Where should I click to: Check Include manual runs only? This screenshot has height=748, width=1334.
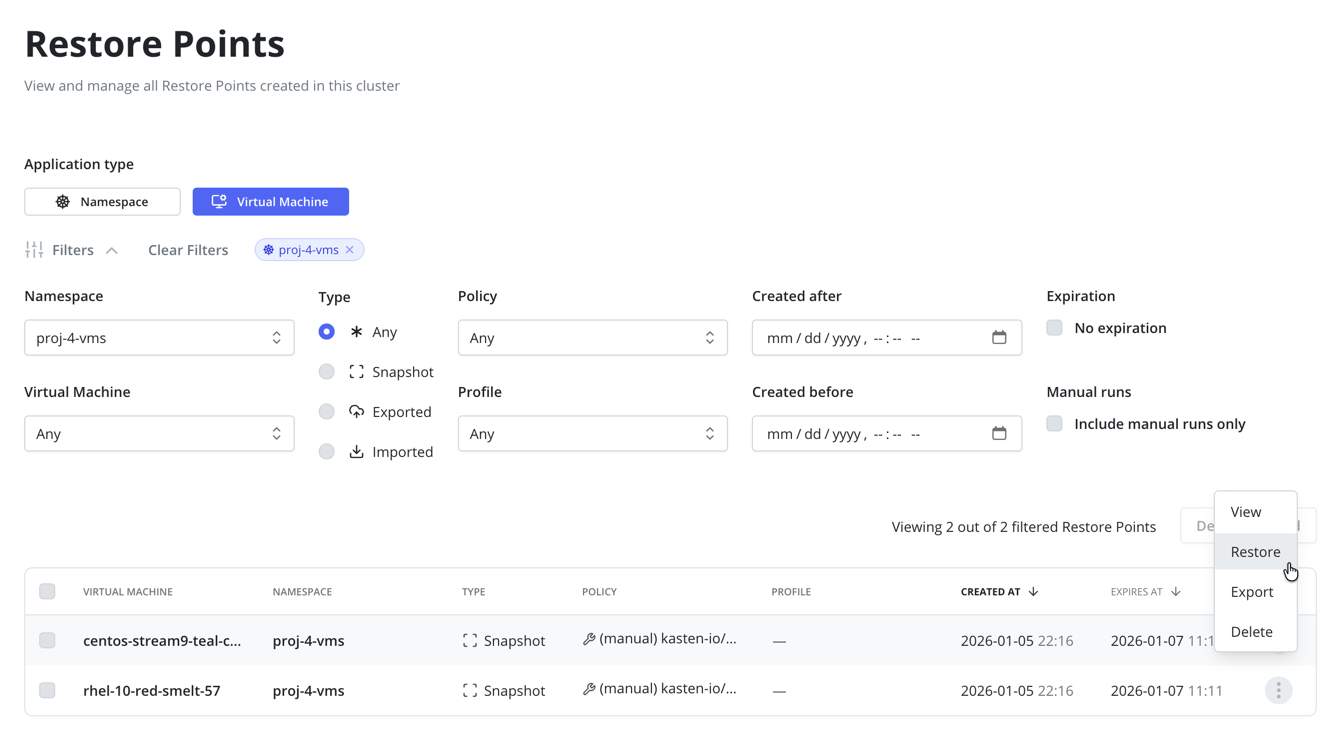point(1054,424)
